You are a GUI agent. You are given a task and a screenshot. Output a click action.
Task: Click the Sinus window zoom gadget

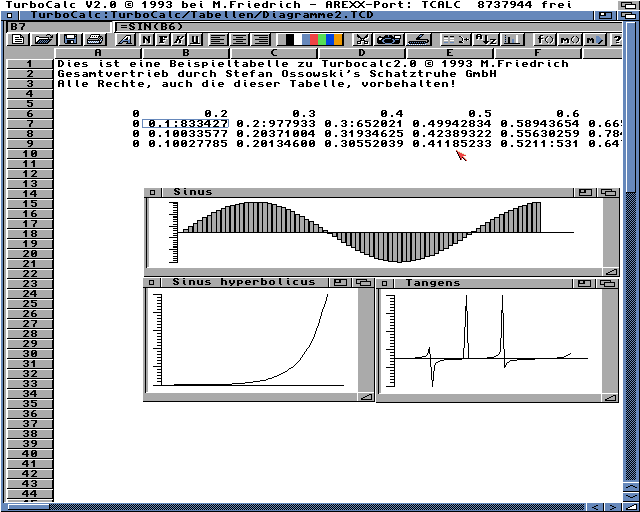coord(585,192)
